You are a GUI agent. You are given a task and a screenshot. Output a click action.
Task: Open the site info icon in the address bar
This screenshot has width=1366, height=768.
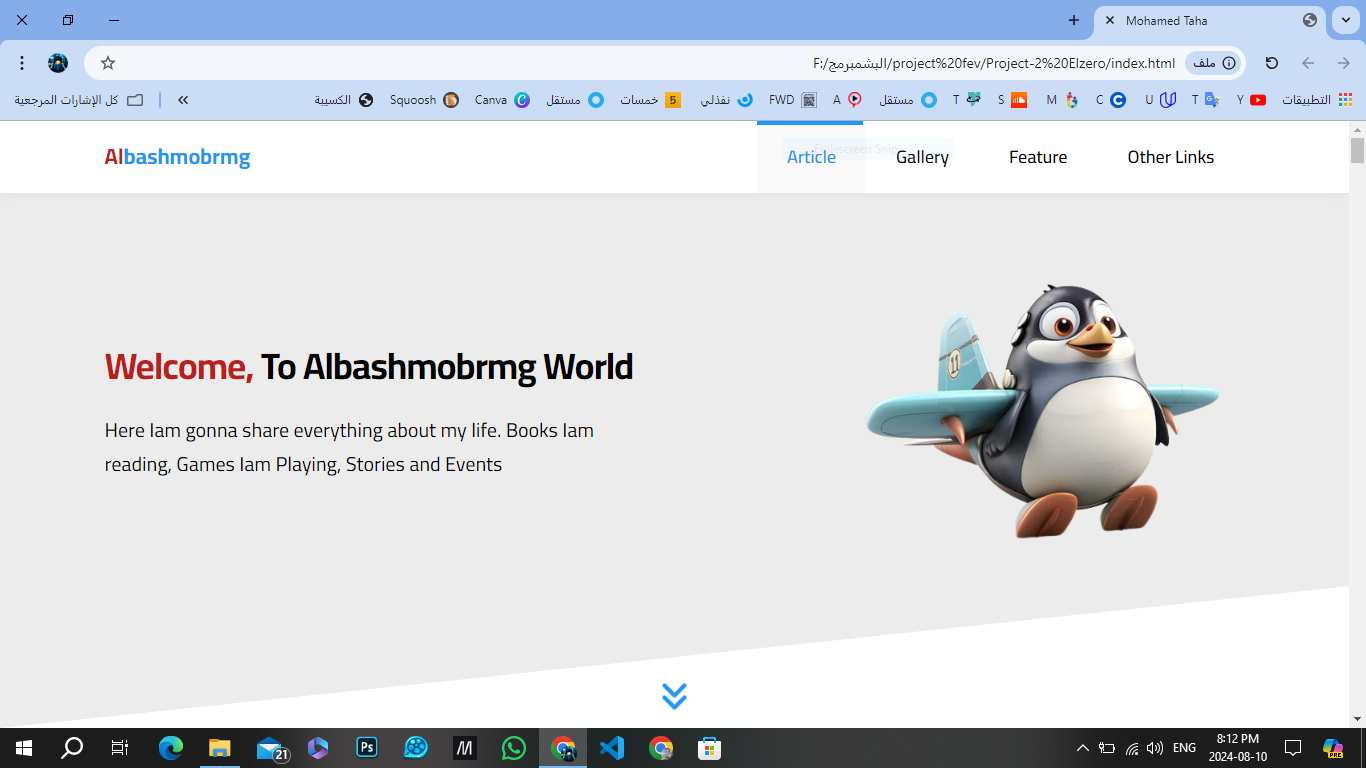(x=1229, y=63)
